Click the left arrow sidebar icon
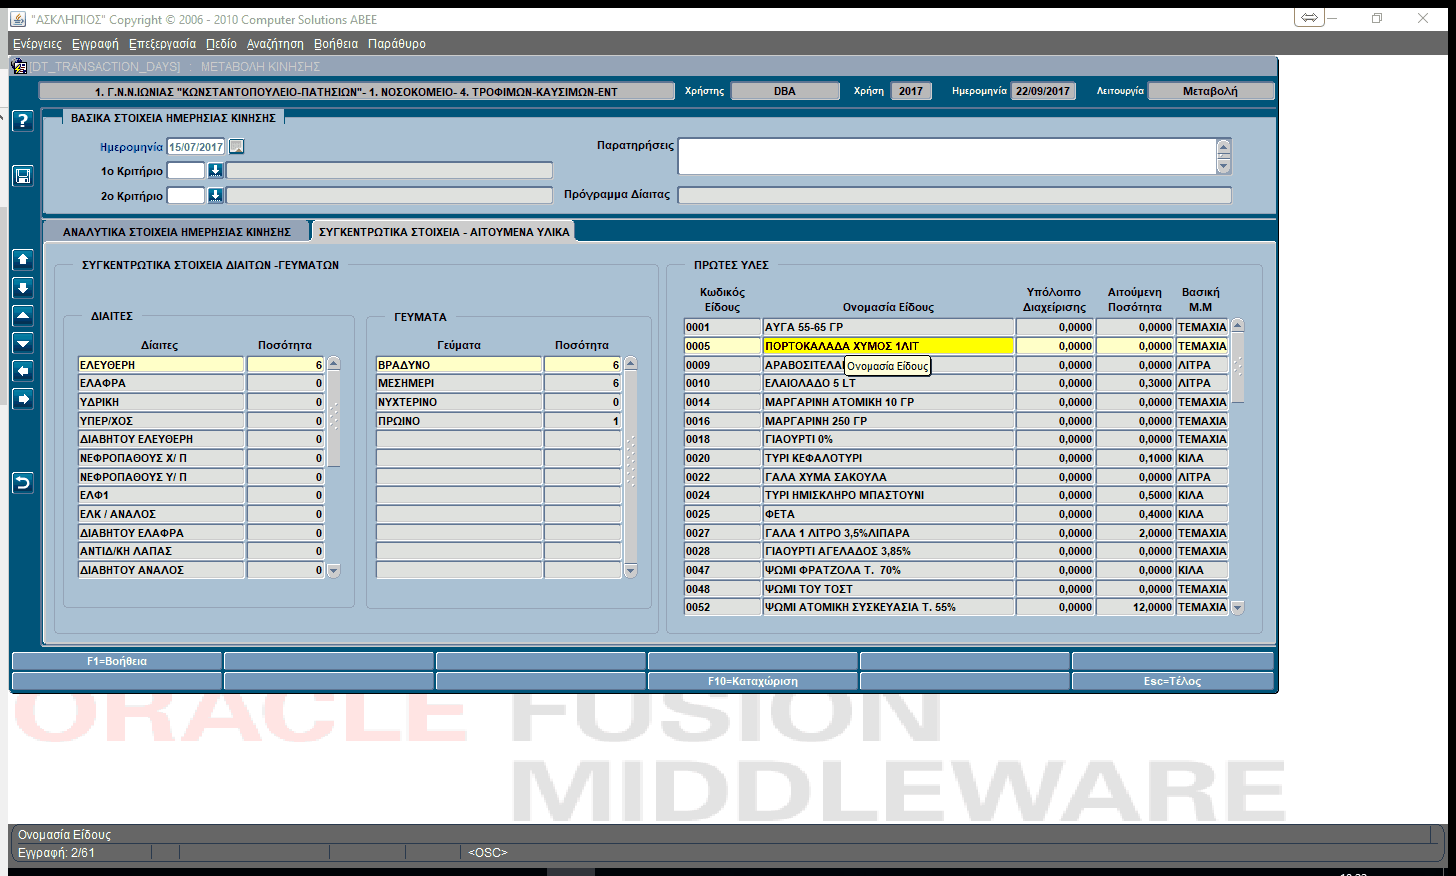 [23, 371]
